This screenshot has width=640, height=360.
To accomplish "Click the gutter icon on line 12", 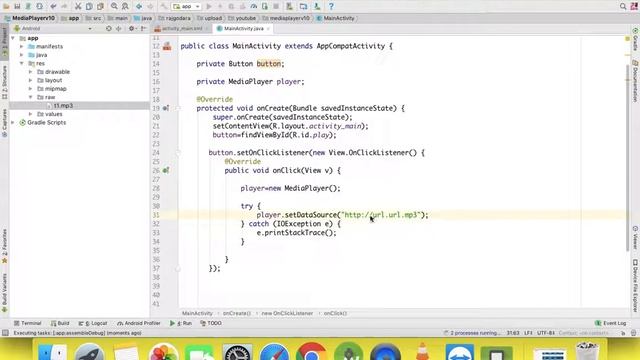I will coord(167,46).
